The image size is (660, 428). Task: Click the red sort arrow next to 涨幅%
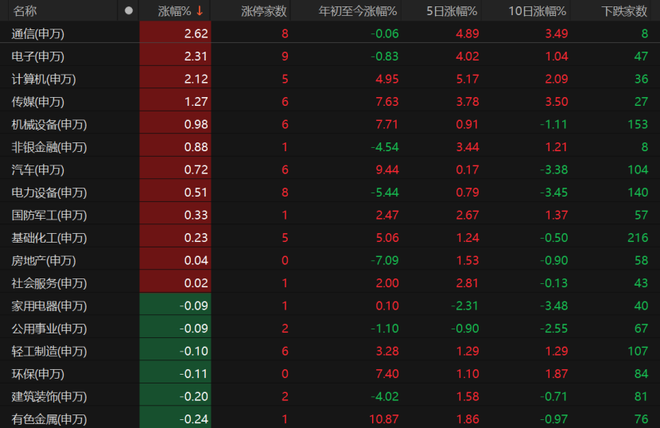200,11
